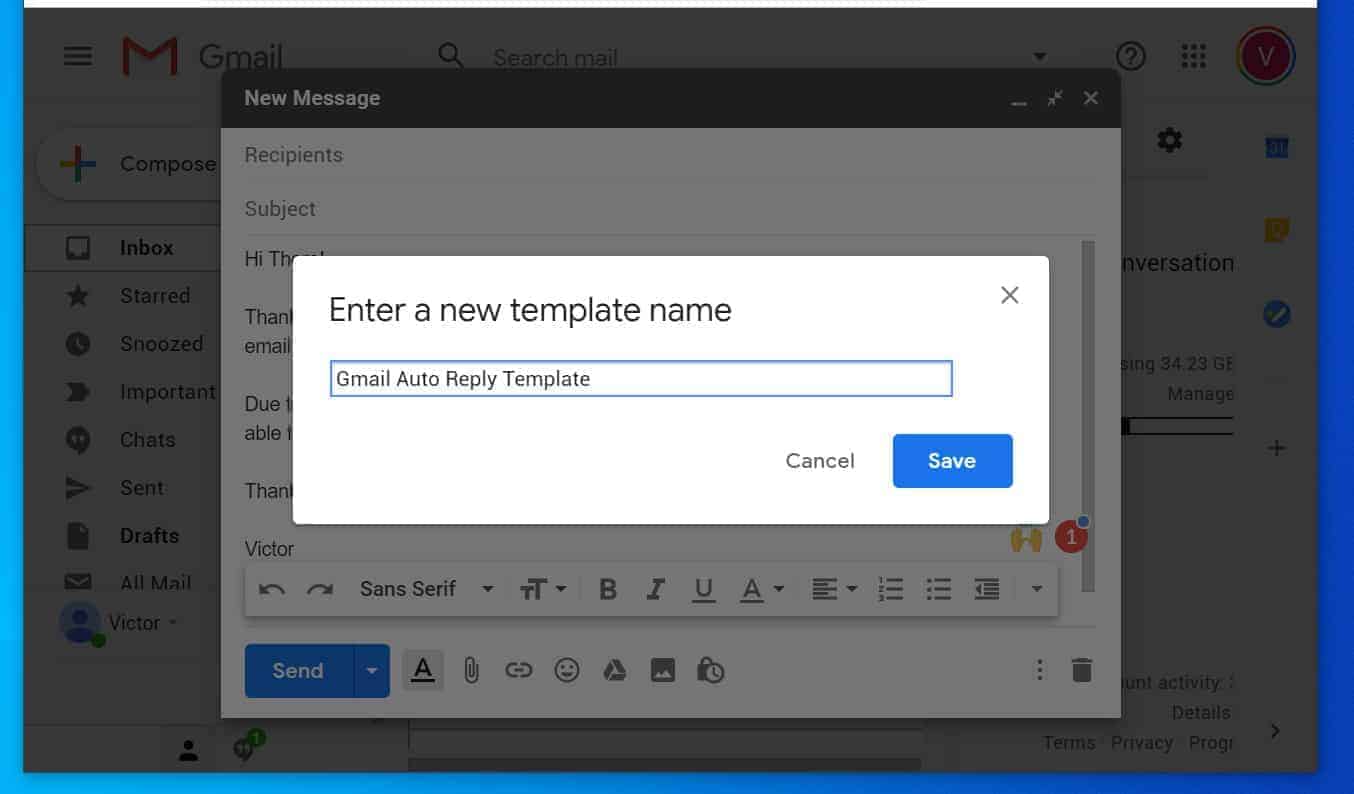The height and width of the screenshot is (794, 1354).
Task: Toggle italic formatting
Action: [655, 588]
